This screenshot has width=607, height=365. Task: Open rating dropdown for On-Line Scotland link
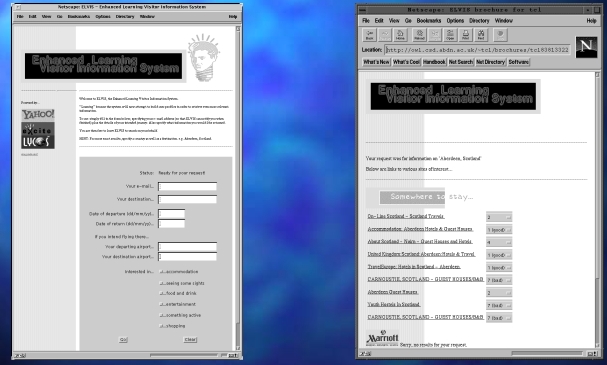point(499,217)
